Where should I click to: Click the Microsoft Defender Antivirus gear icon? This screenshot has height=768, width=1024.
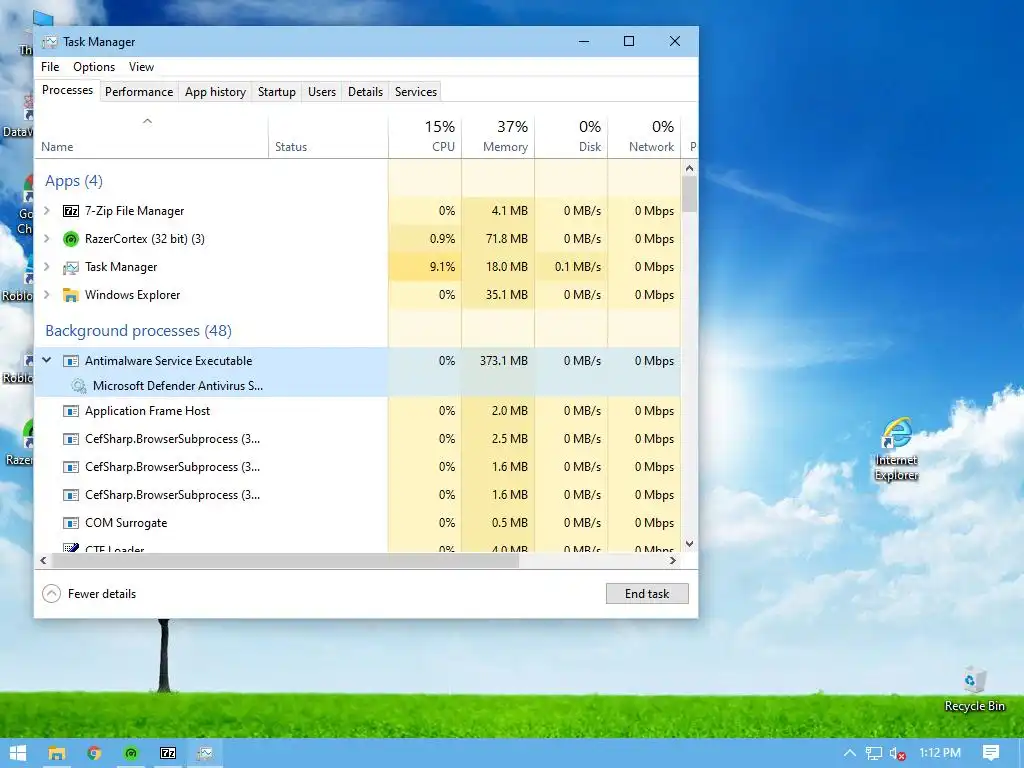pos(78,386)
